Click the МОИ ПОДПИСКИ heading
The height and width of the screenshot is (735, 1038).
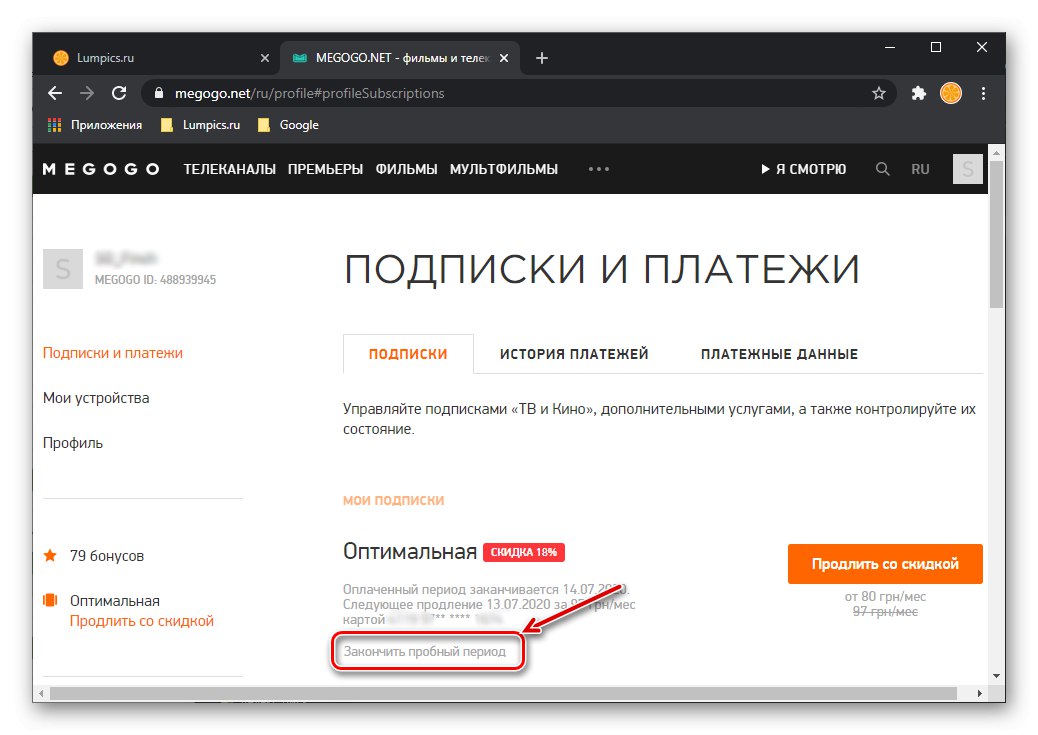(x=393, y=501)
